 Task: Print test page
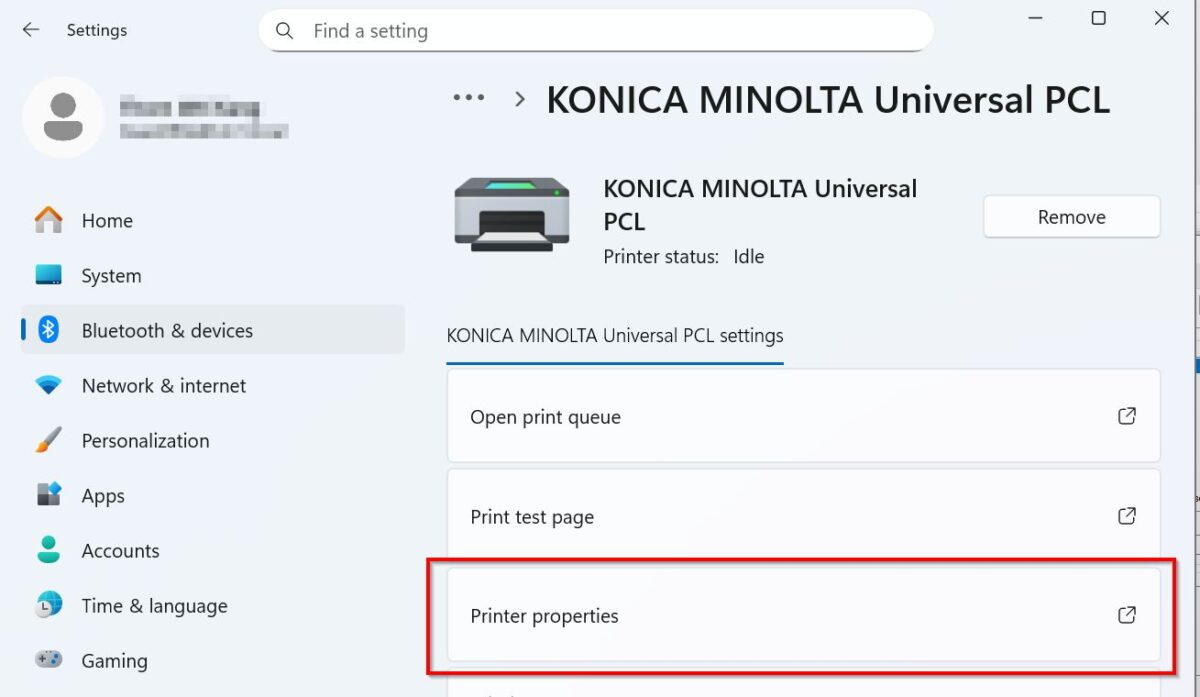(802, 517)
